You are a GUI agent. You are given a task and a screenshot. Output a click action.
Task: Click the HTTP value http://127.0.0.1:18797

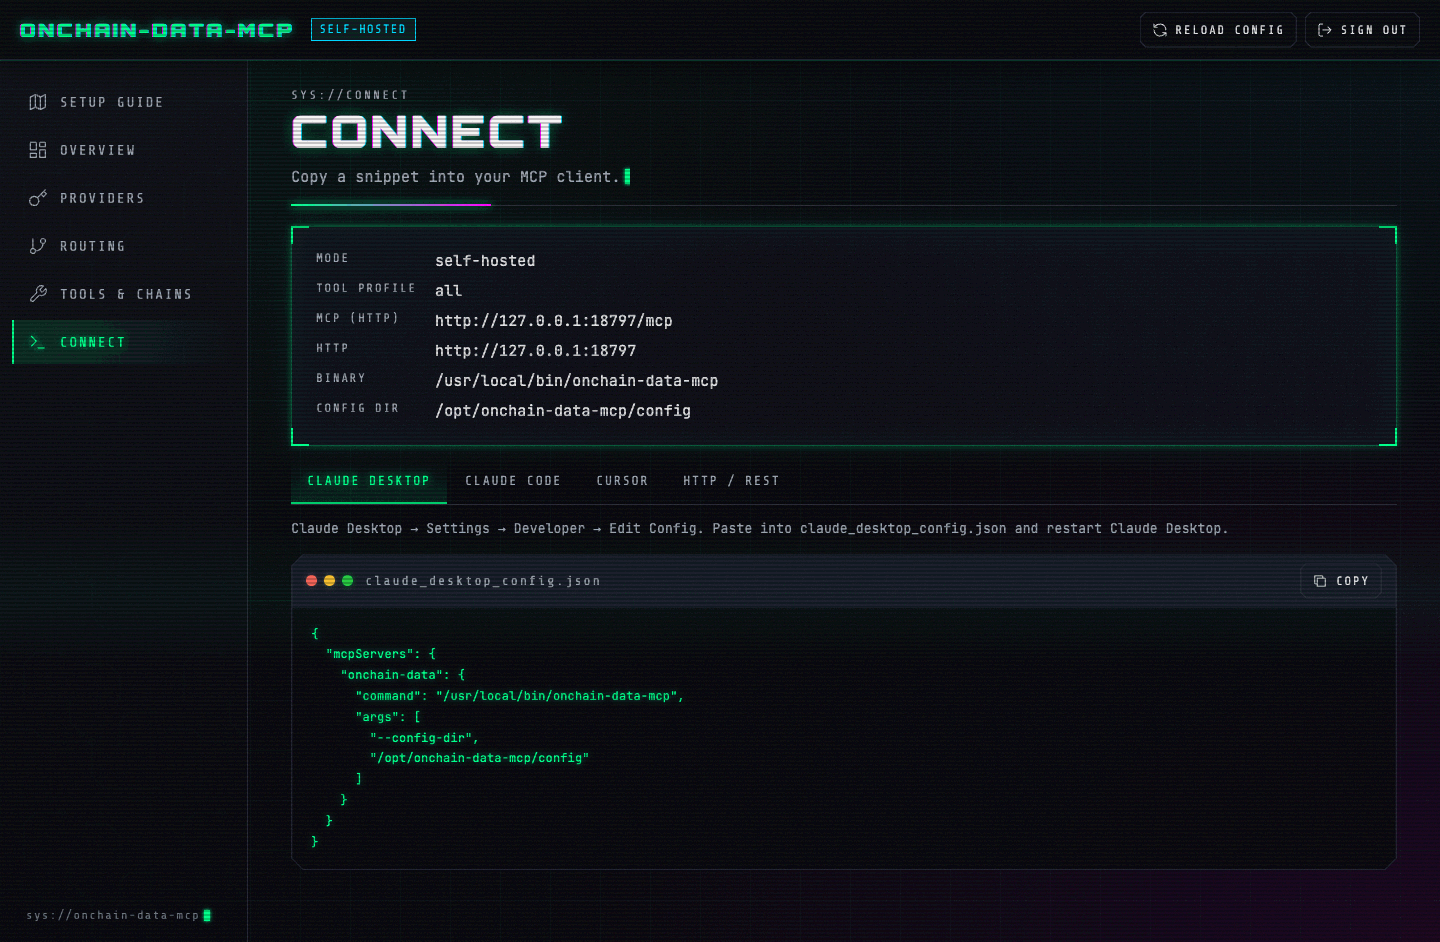tap(536, 351)
